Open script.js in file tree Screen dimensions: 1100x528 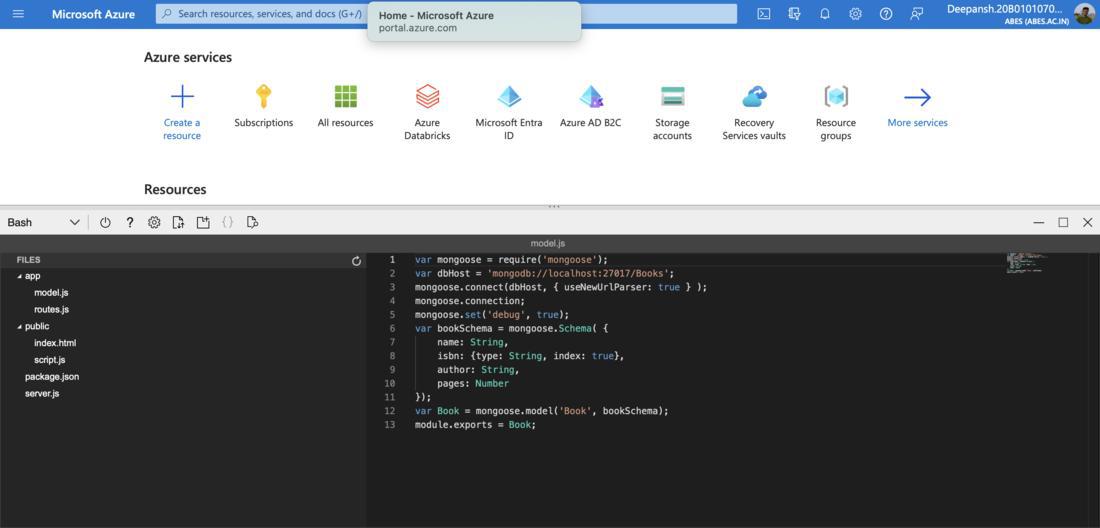point(49,360)
